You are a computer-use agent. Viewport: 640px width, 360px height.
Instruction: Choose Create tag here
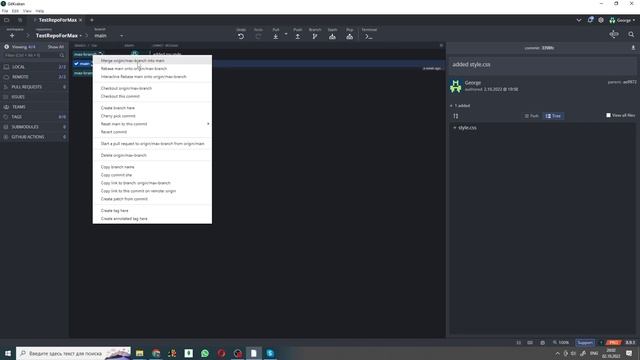(152, 211)
